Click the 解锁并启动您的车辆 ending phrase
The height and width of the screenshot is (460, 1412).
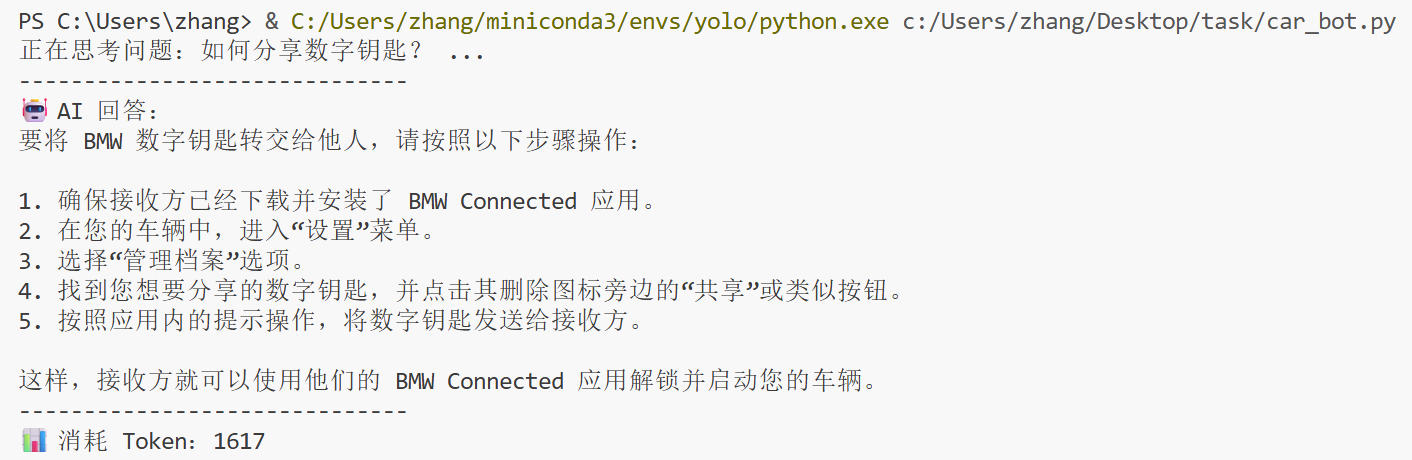pyautogui.click(x=760, y=381)
